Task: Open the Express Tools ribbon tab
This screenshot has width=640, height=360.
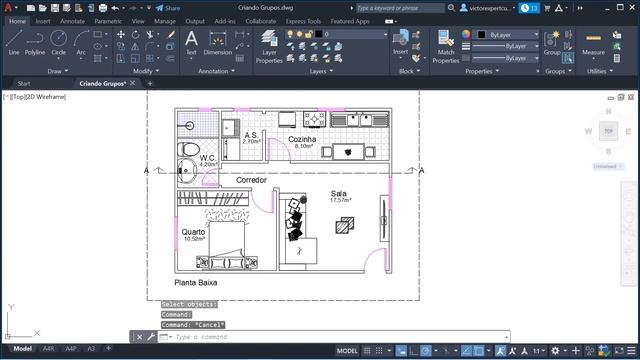Action: coord(303,21)
